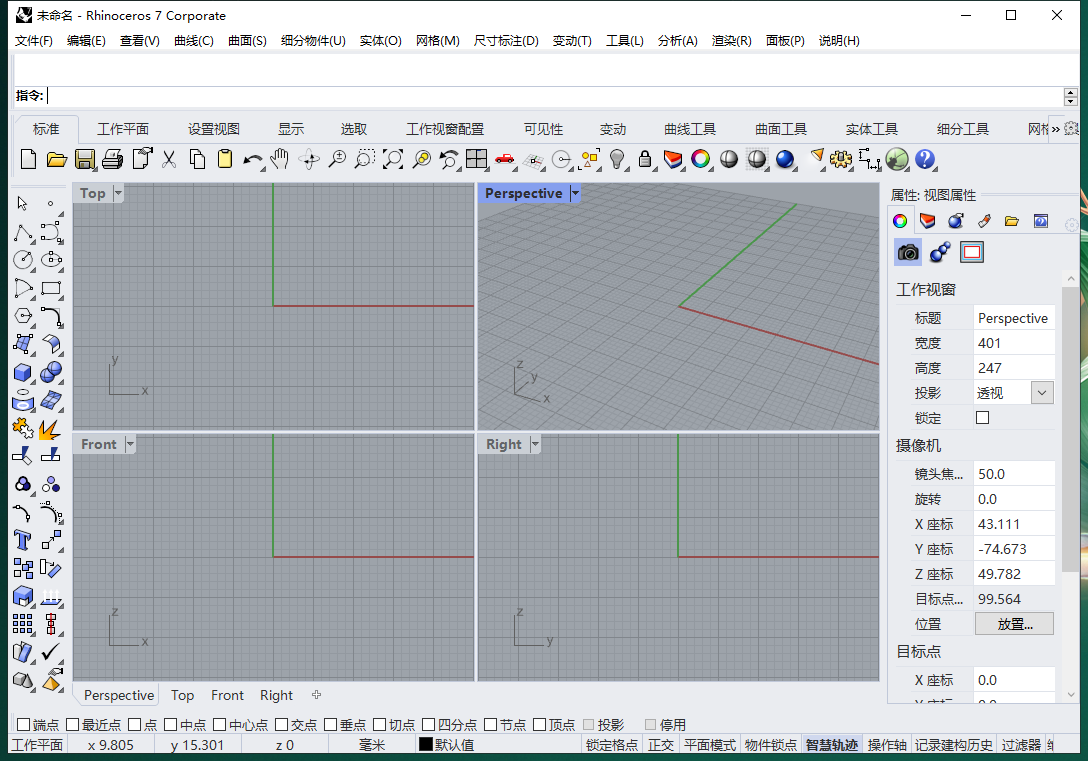Open the 文件(F) menu

(x=34, y=41)
